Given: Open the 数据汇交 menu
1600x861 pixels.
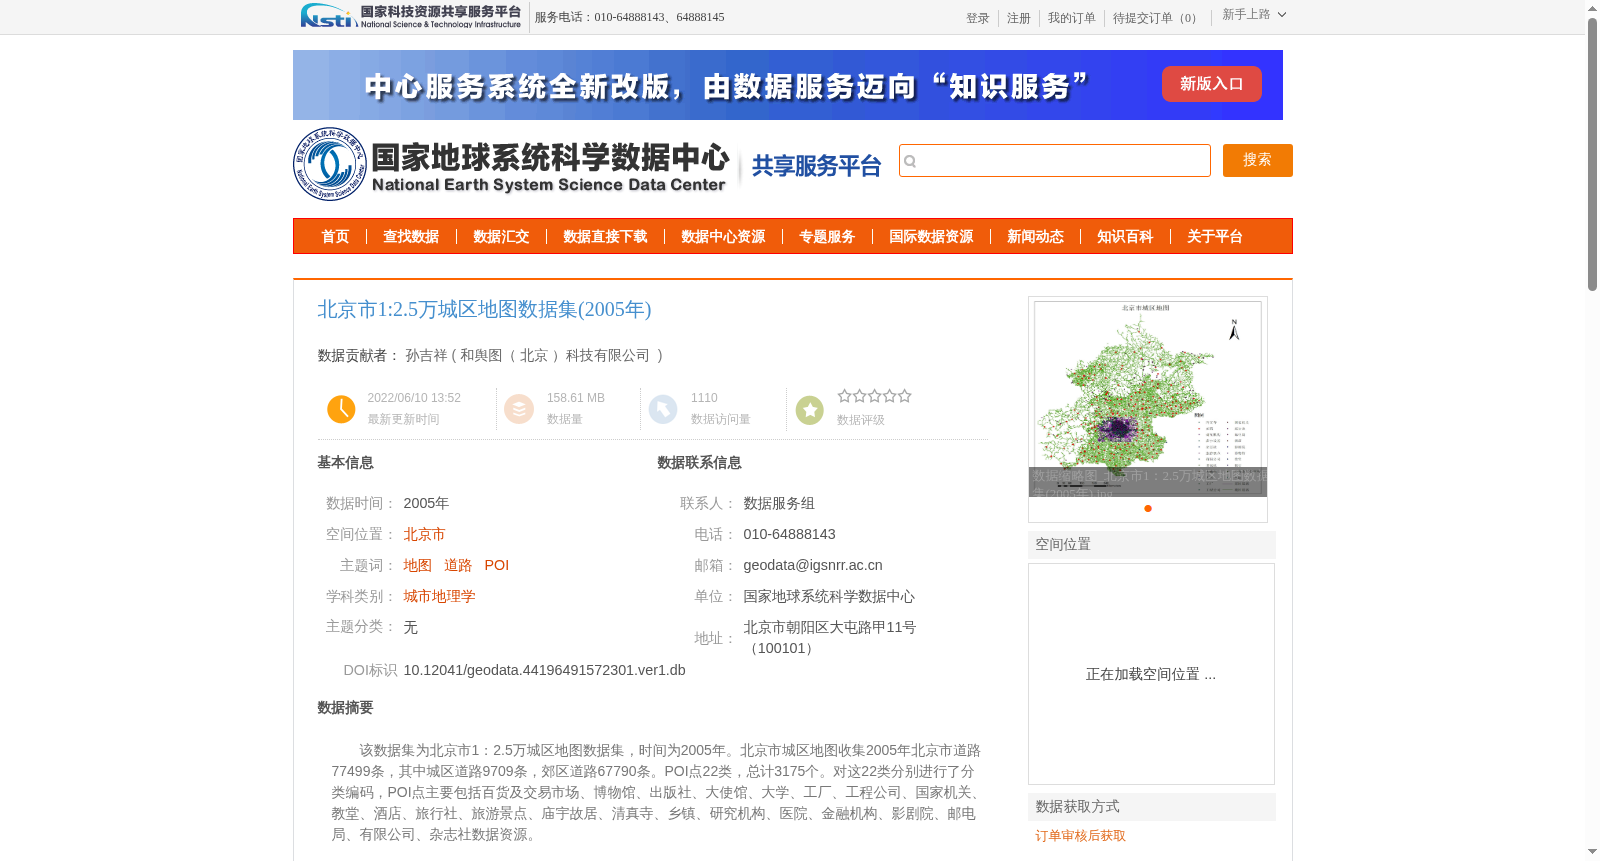Looking at the screenshot, I should (501, 237).
